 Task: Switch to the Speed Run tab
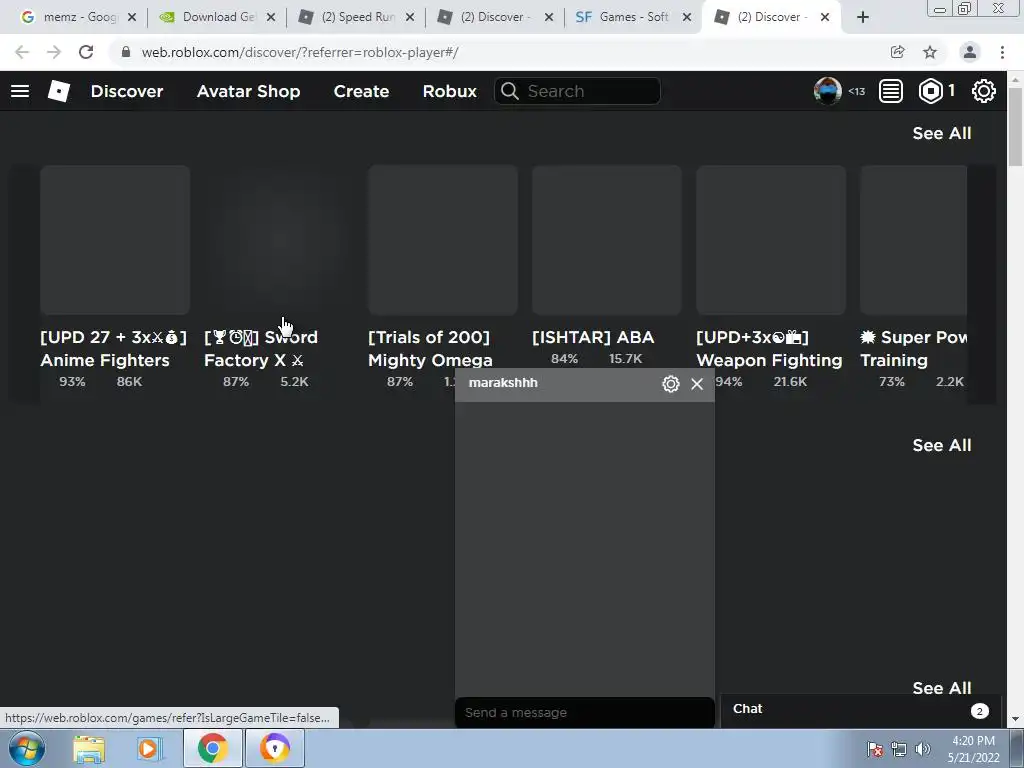click(x=357, y=17)
